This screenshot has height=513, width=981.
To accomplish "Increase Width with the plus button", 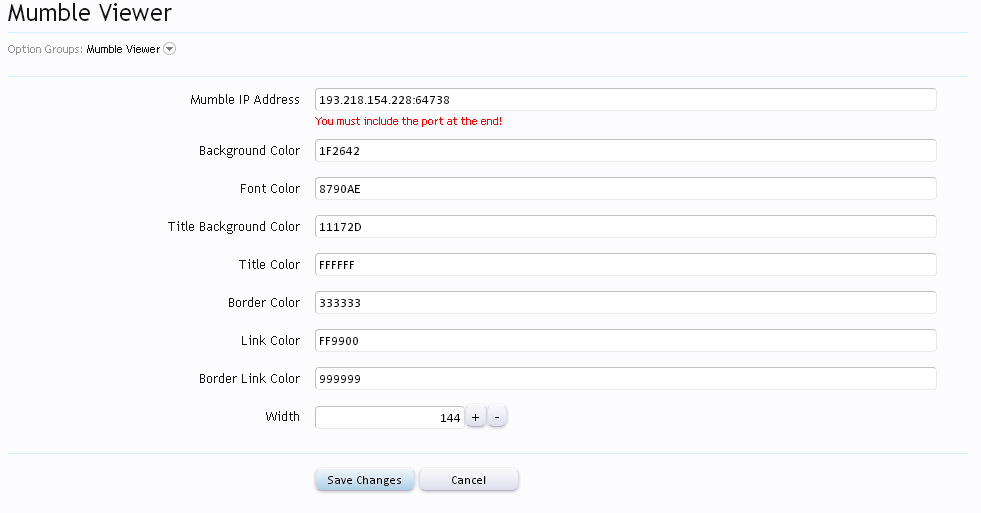I will tap(475, 417).
